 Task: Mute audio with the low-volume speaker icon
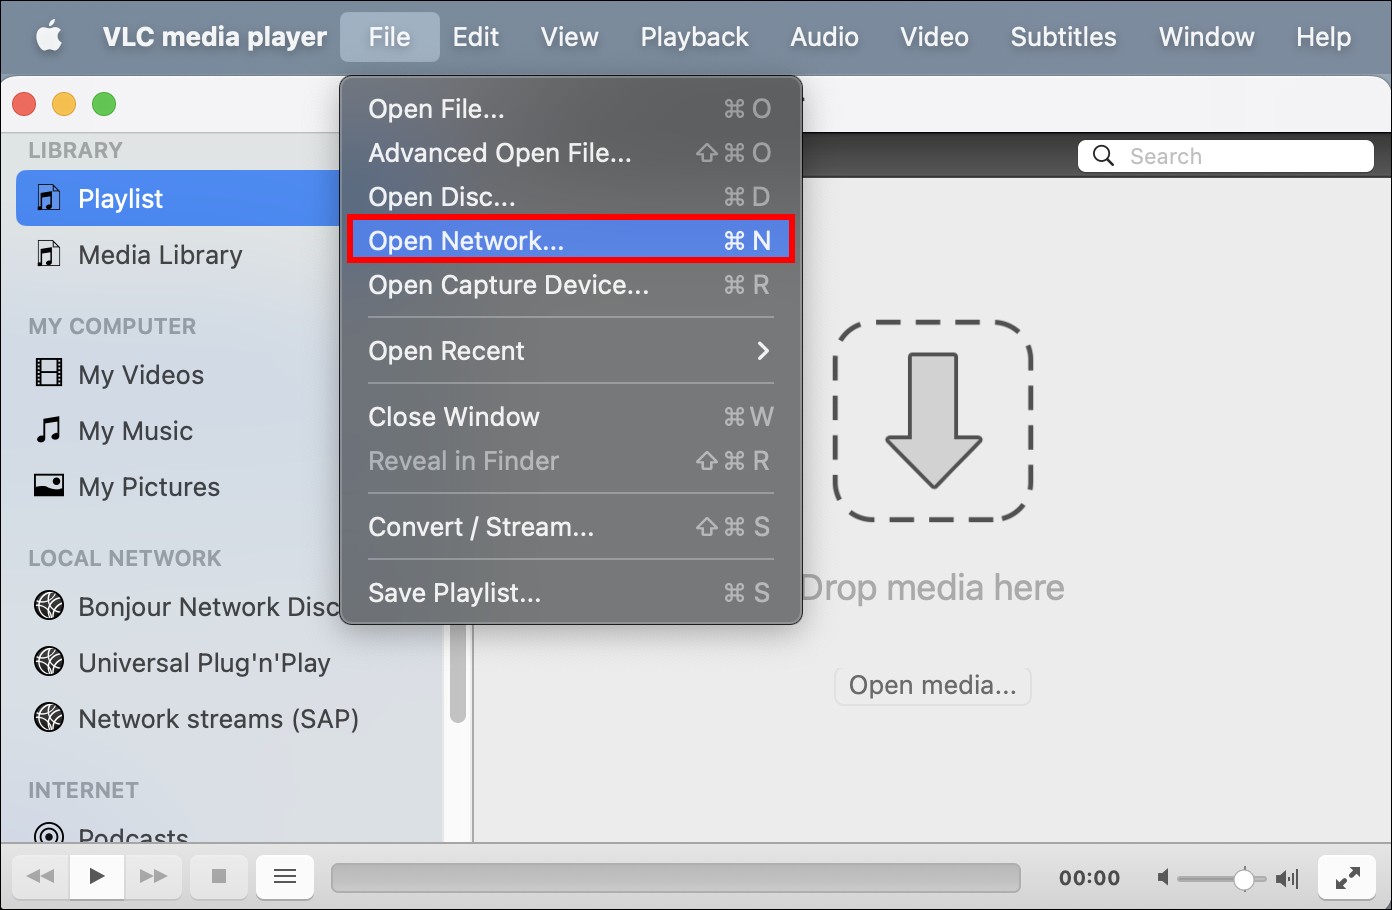click(1163, 878)
